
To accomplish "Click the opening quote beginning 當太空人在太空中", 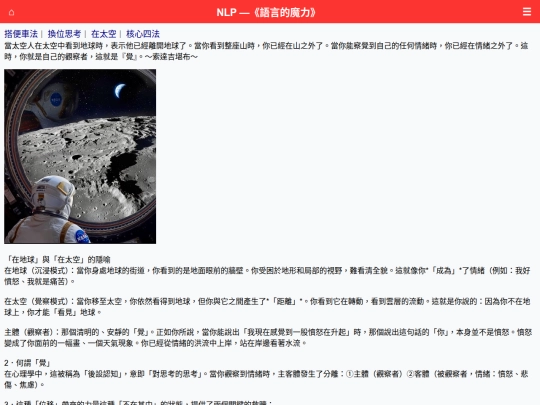I will click(x=266, y=51).
